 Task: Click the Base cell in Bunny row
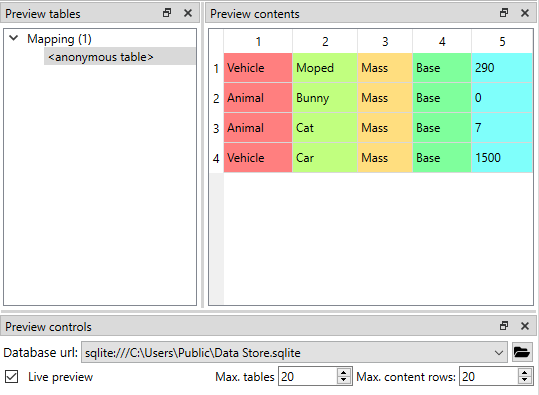pos(442,98)
